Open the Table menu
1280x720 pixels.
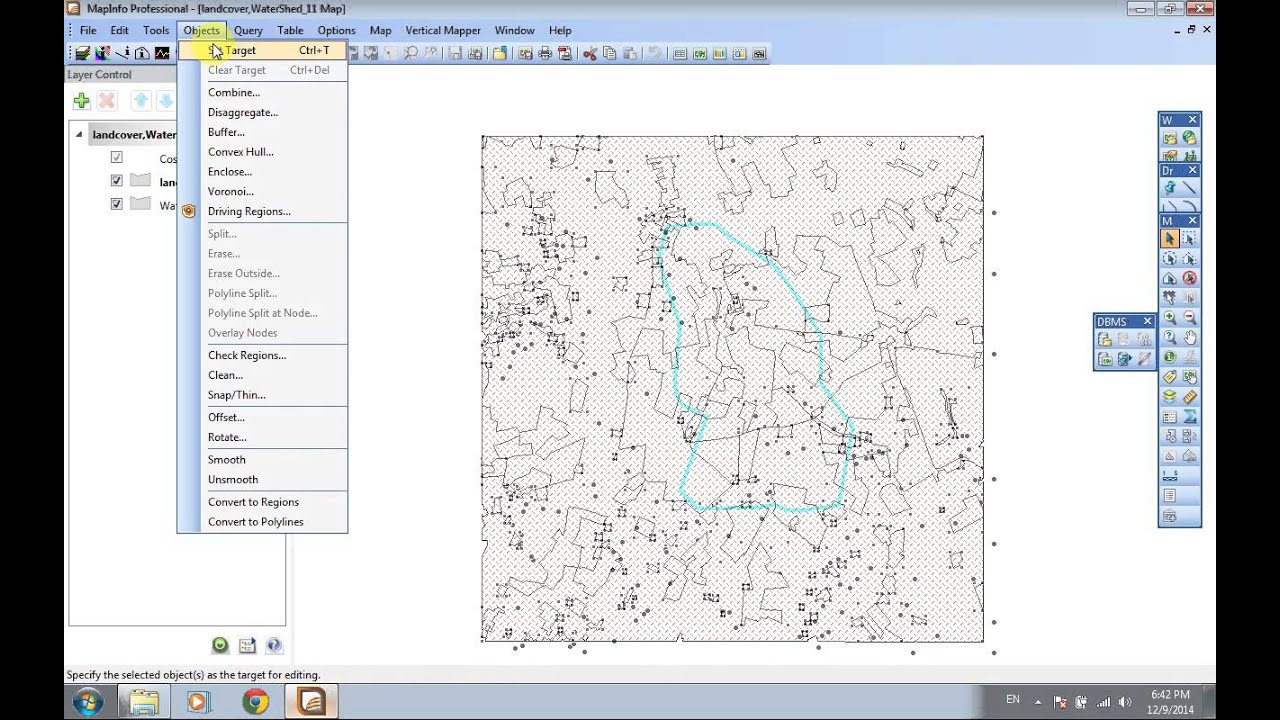pos(290,30)
